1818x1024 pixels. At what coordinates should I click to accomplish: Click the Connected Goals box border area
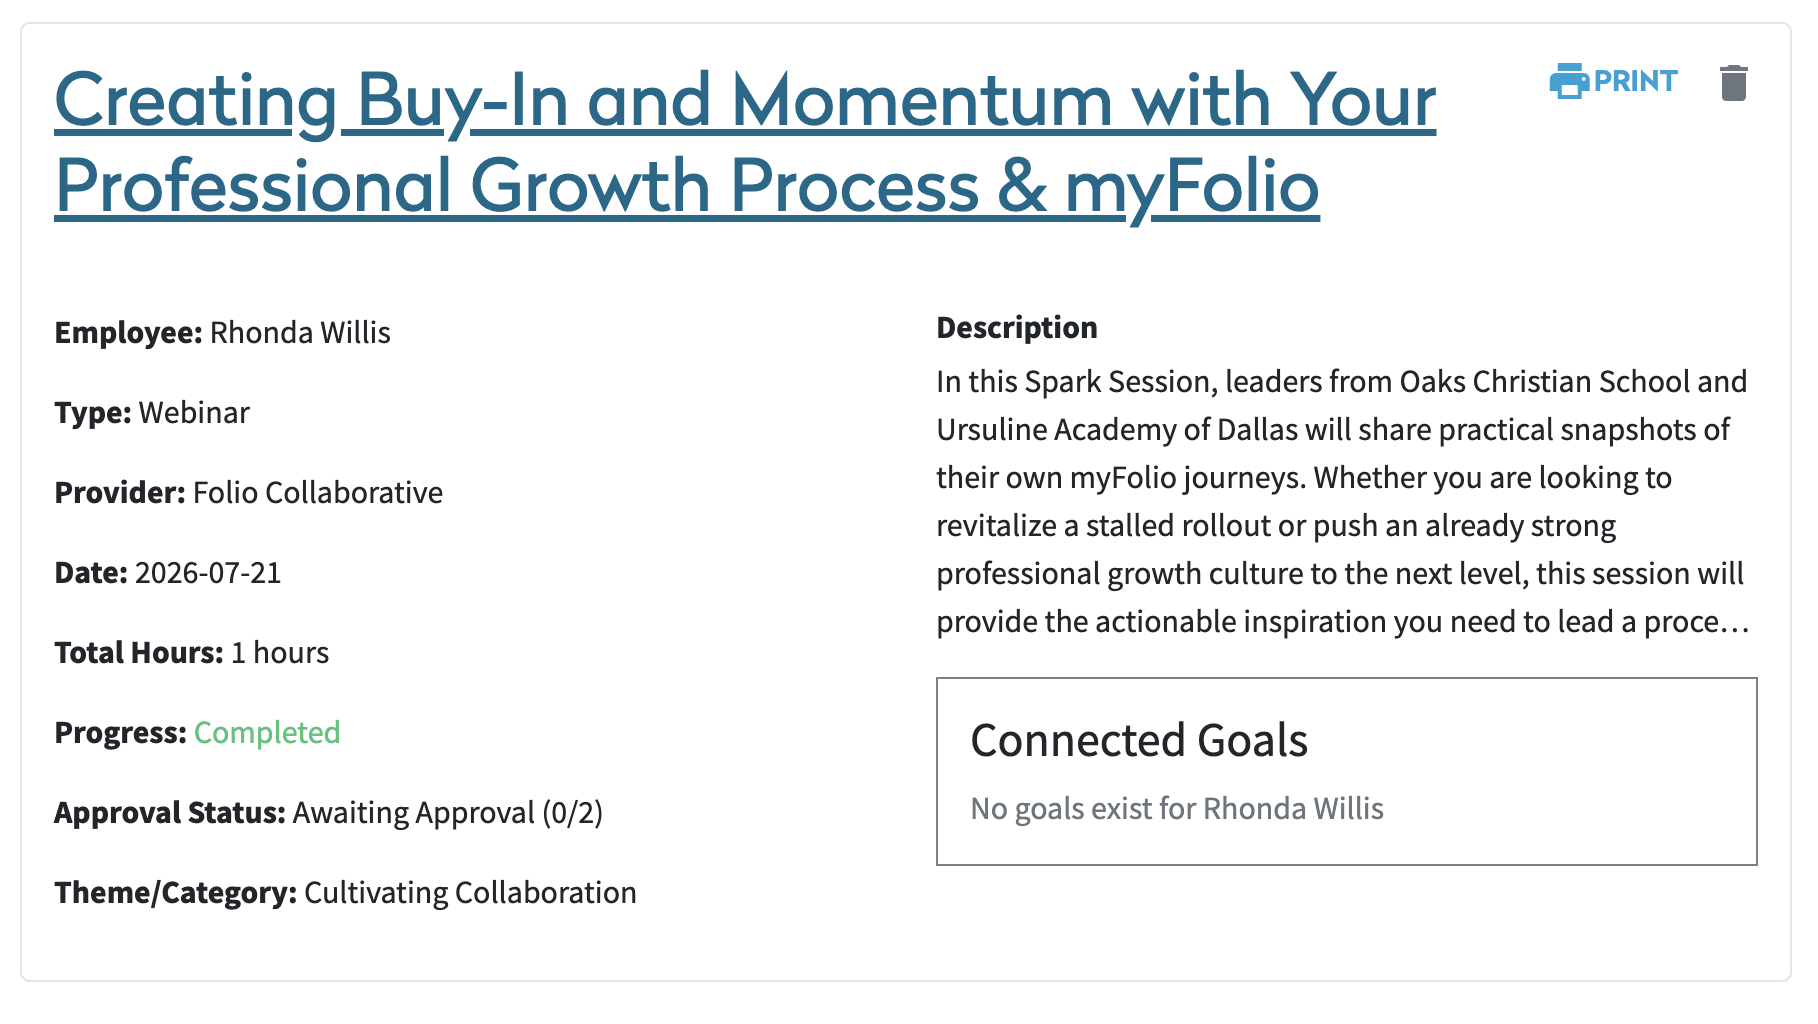click(x=1346, y=771)
